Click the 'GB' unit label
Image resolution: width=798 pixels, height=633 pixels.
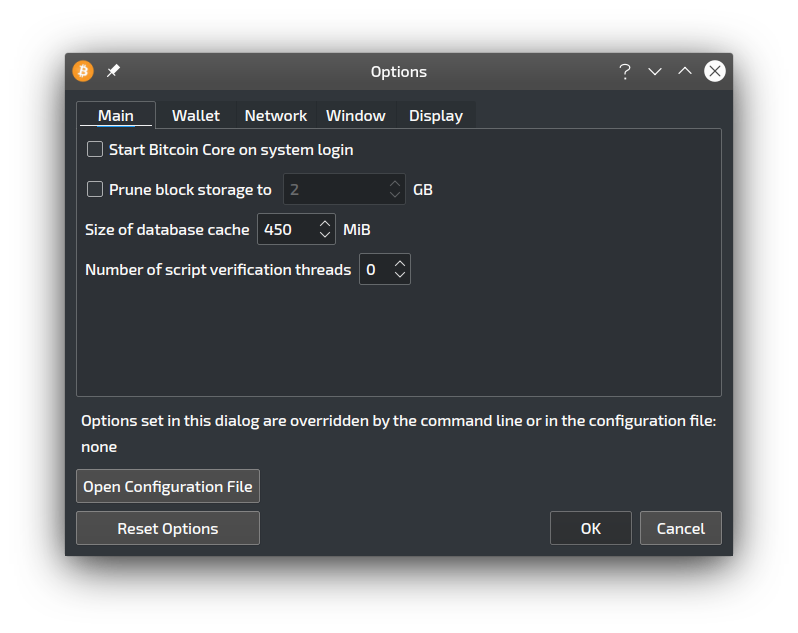(423, 190)
